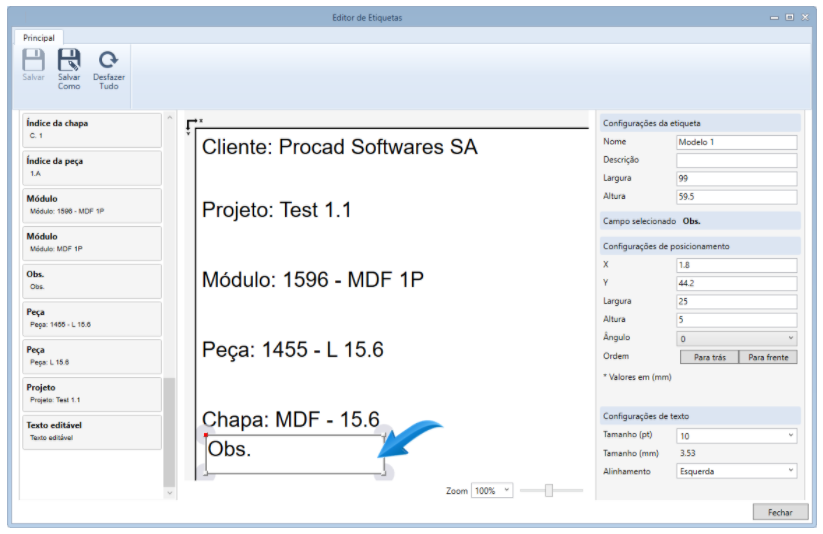The height and width of the screenshot is (534, 823).
Task: Click the red anchor handle of Obs. box
Action: point(206,435)
